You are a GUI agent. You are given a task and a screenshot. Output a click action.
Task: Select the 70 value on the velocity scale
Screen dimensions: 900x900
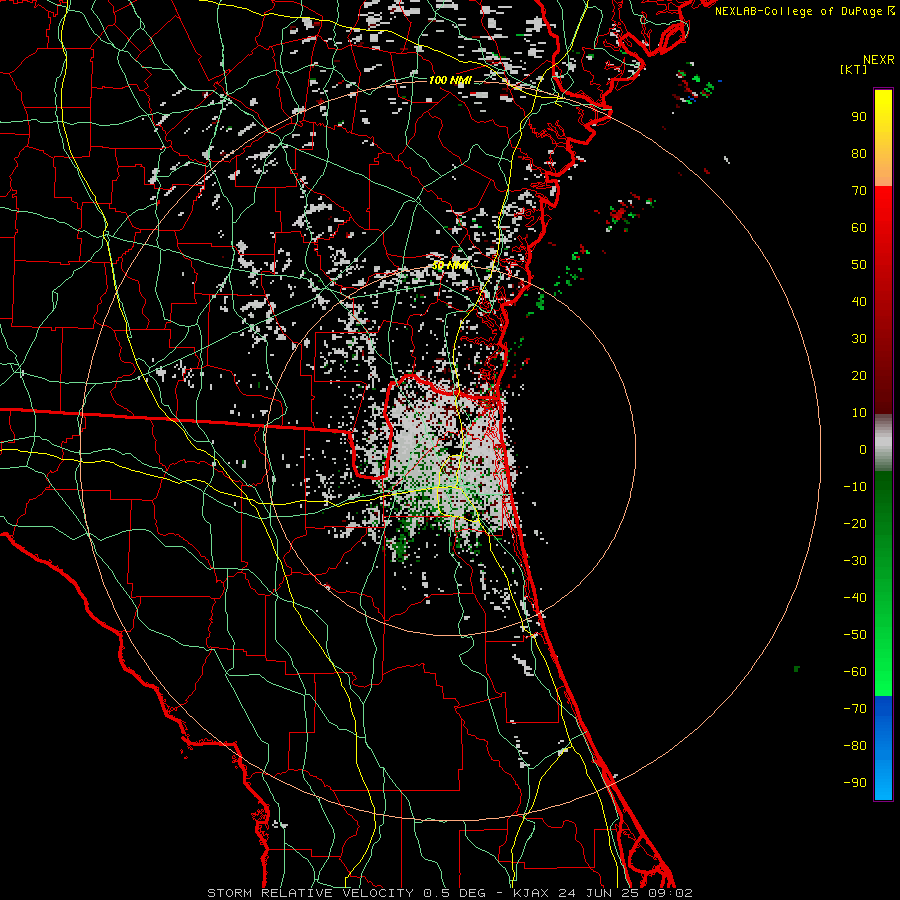859,191
